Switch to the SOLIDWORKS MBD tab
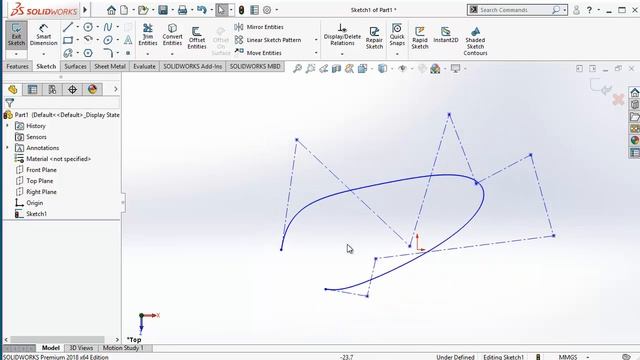The height and width of the screenshot is (360, 640). (255, 66)
